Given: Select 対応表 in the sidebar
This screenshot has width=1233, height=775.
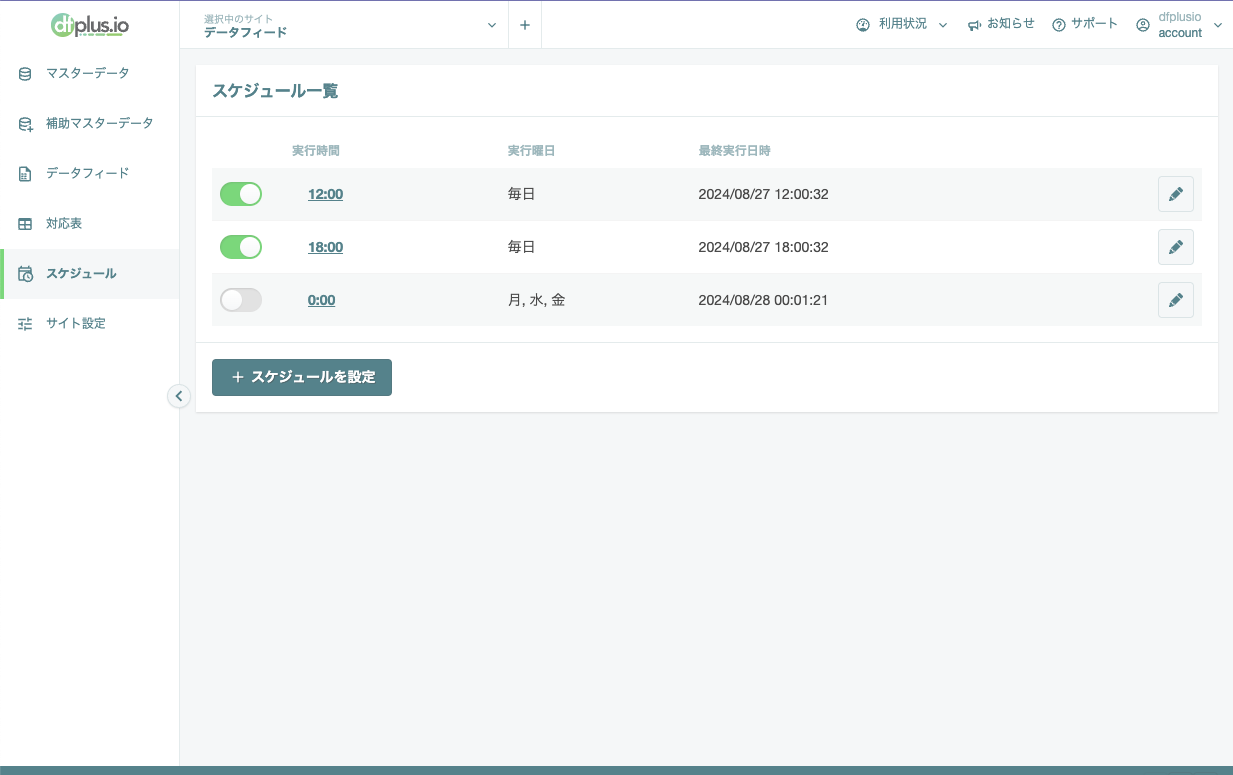Looking at the screenshot, I should [64, 223].
